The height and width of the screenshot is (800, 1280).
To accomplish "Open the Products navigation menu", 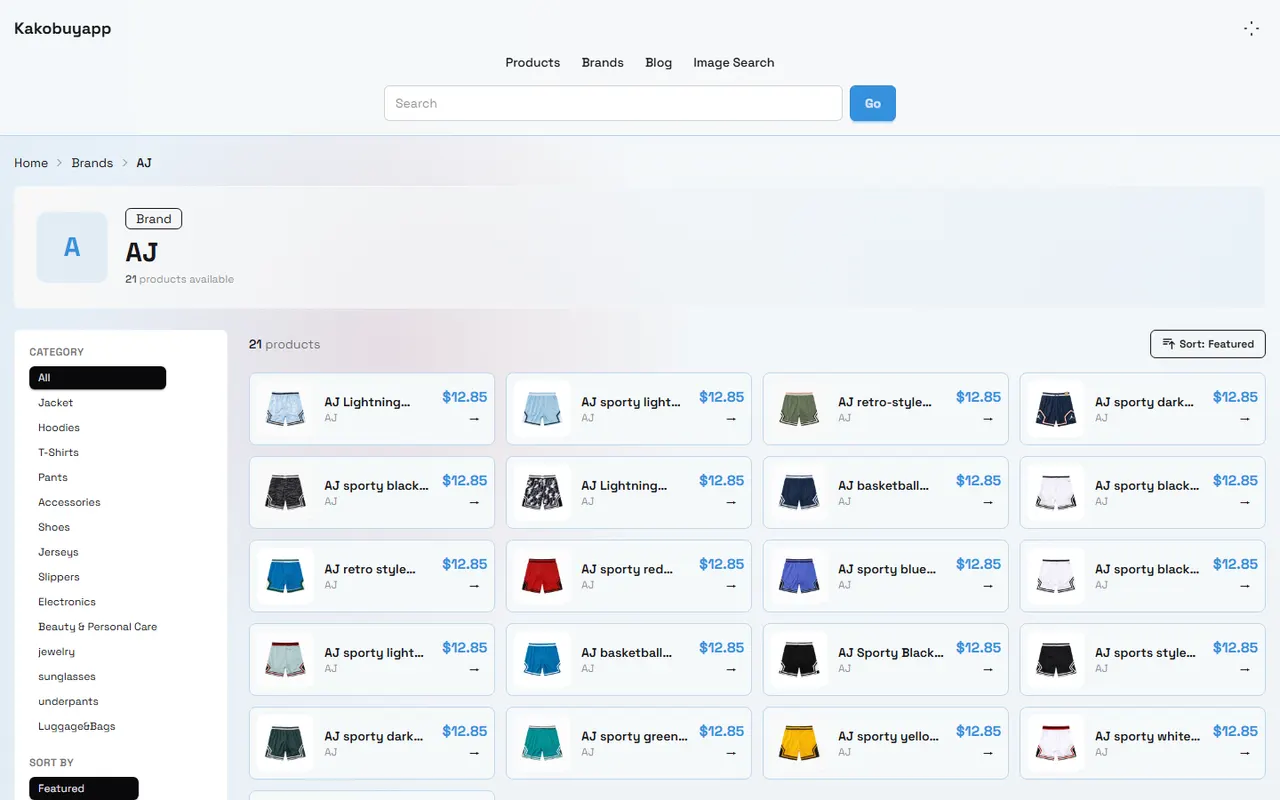I will [x=533, y=62].
